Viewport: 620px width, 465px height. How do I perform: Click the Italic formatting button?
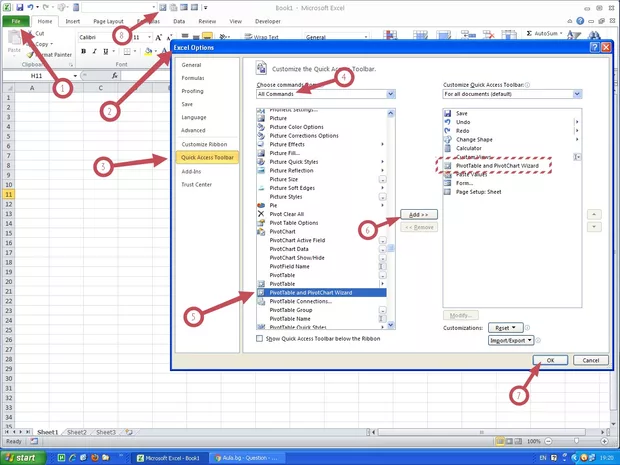[95, 51]
